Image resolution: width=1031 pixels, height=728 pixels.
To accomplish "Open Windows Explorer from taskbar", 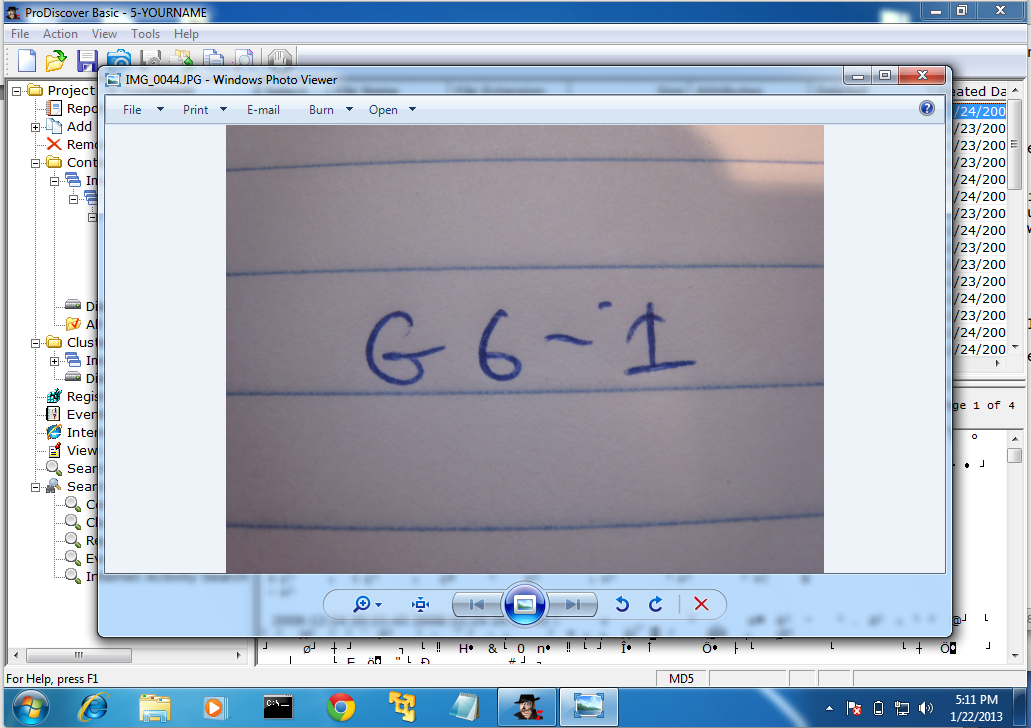I will click(155, 708).
